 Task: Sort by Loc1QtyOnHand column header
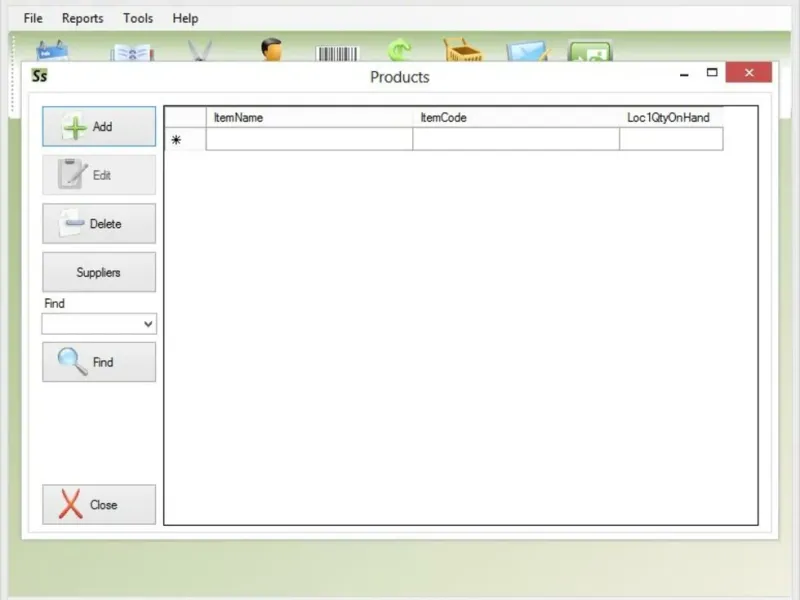point(671,117)
